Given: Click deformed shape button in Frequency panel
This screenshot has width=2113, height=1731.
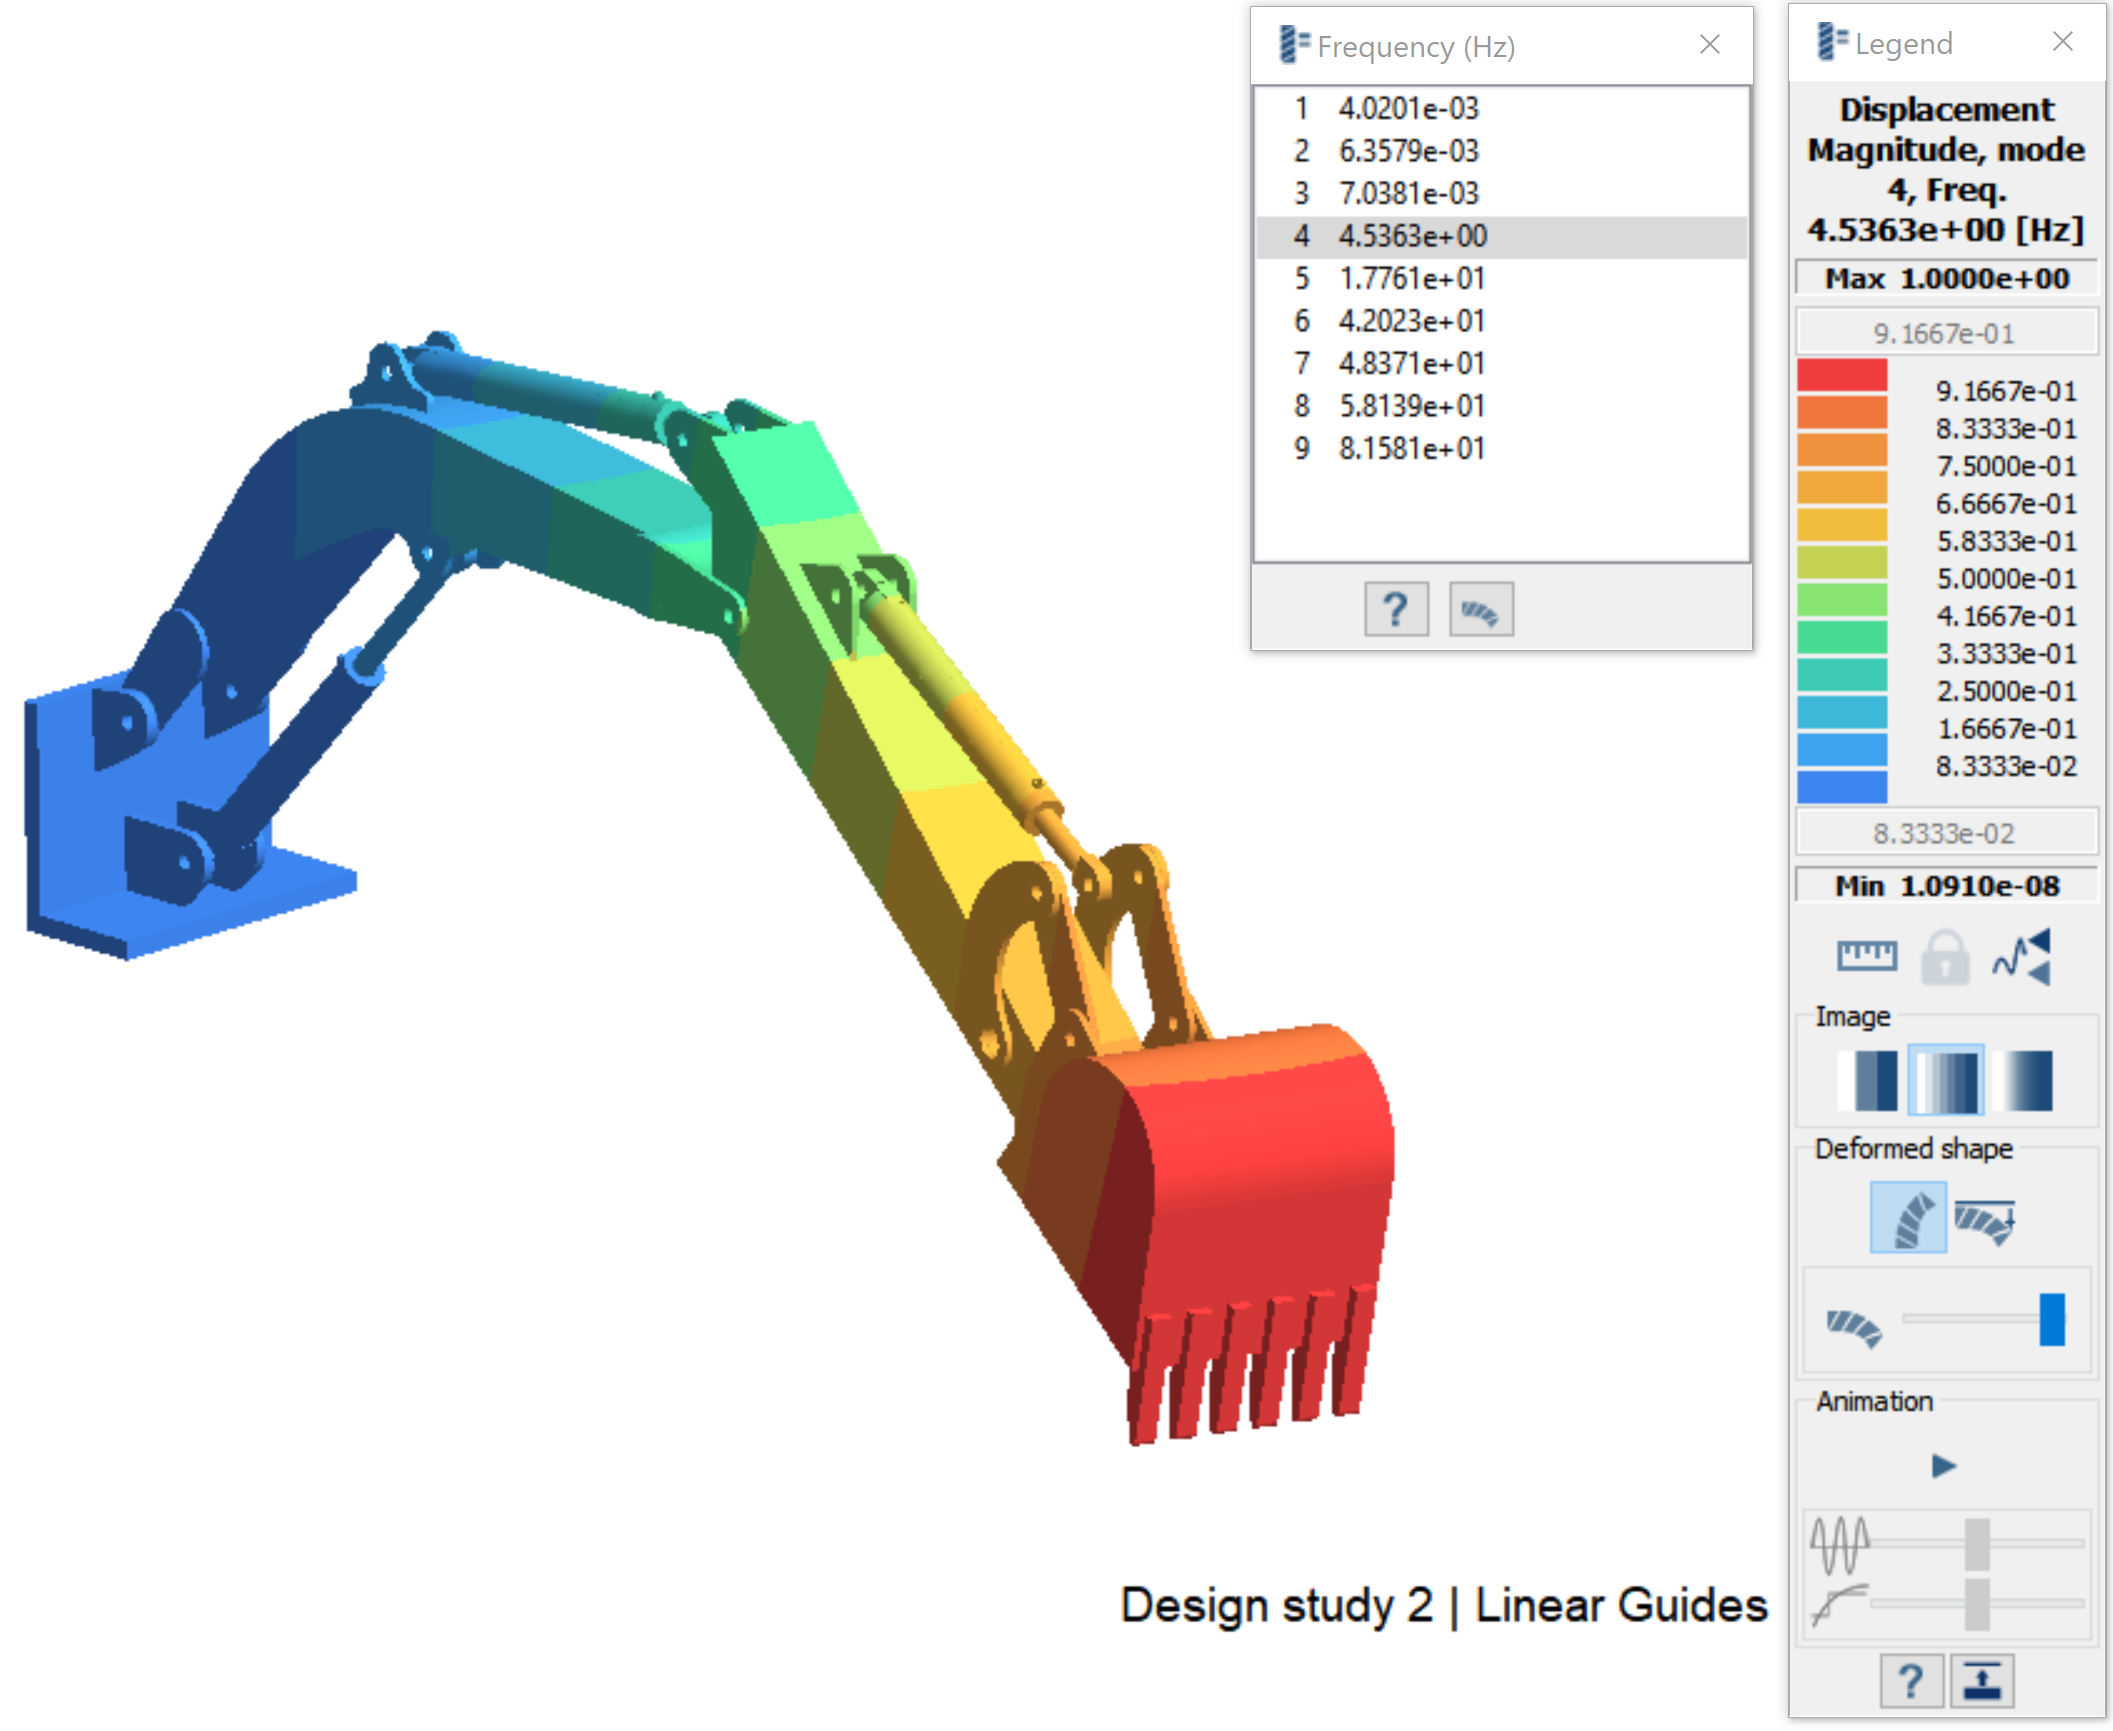Looking at the screenshot, I should tap(1480, 609).
